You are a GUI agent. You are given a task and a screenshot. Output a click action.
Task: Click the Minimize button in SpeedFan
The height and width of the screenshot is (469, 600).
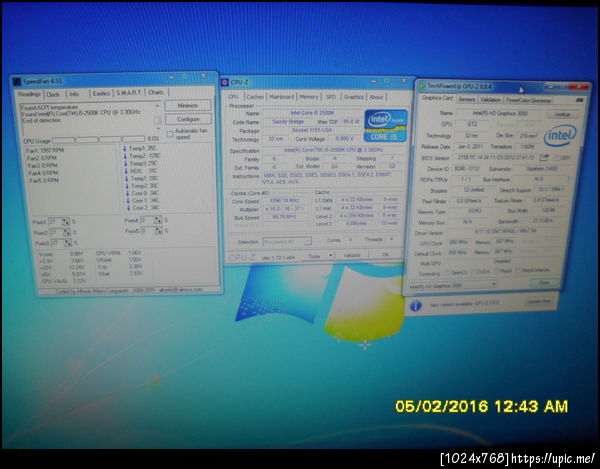(x=188, y=106)
